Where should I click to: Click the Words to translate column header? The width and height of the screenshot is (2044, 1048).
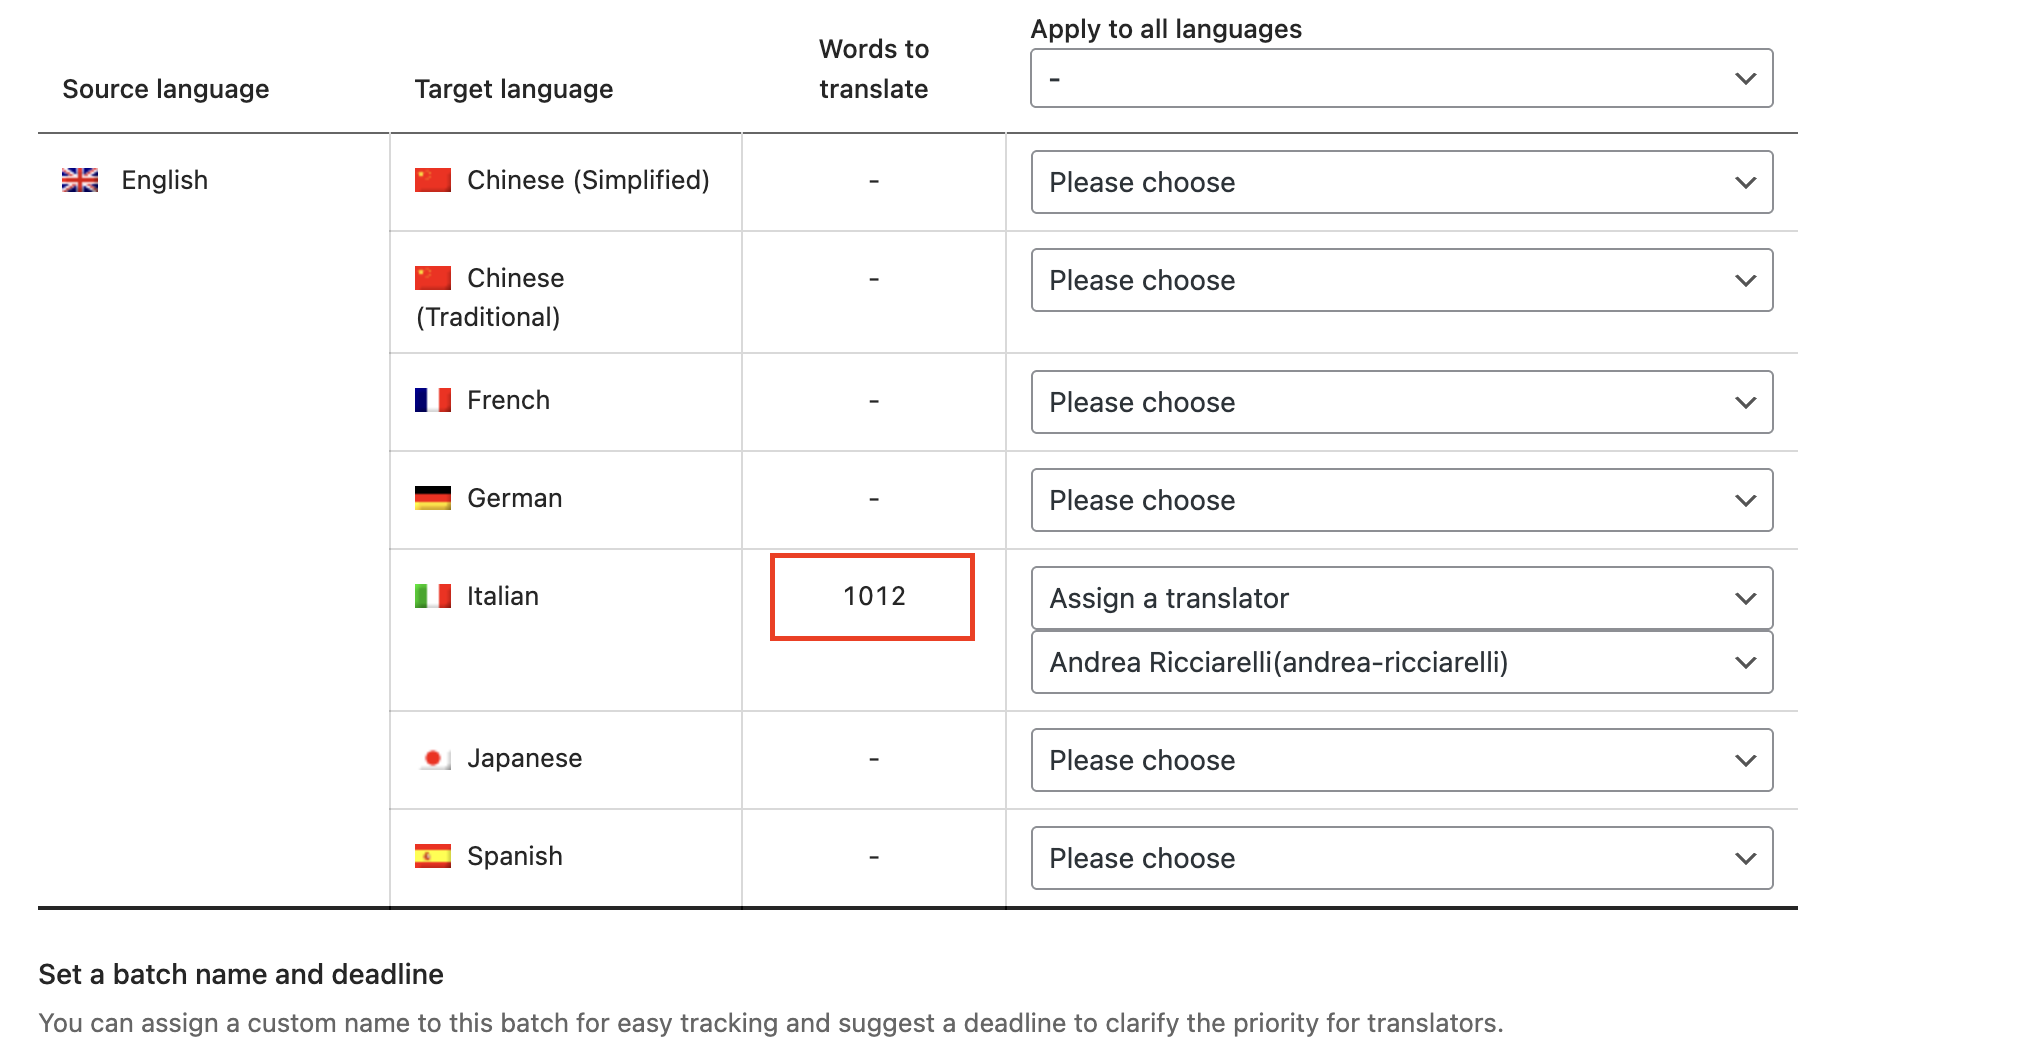point(873,69)
